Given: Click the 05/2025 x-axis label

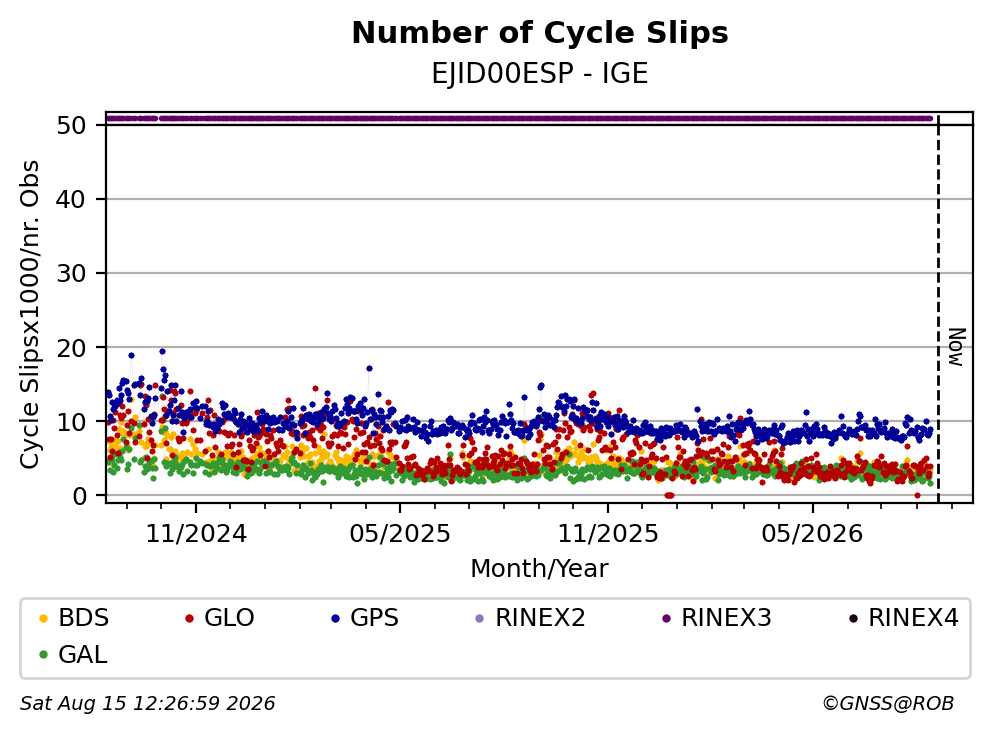Looking at the screenshot, I should tap(400, 534).
